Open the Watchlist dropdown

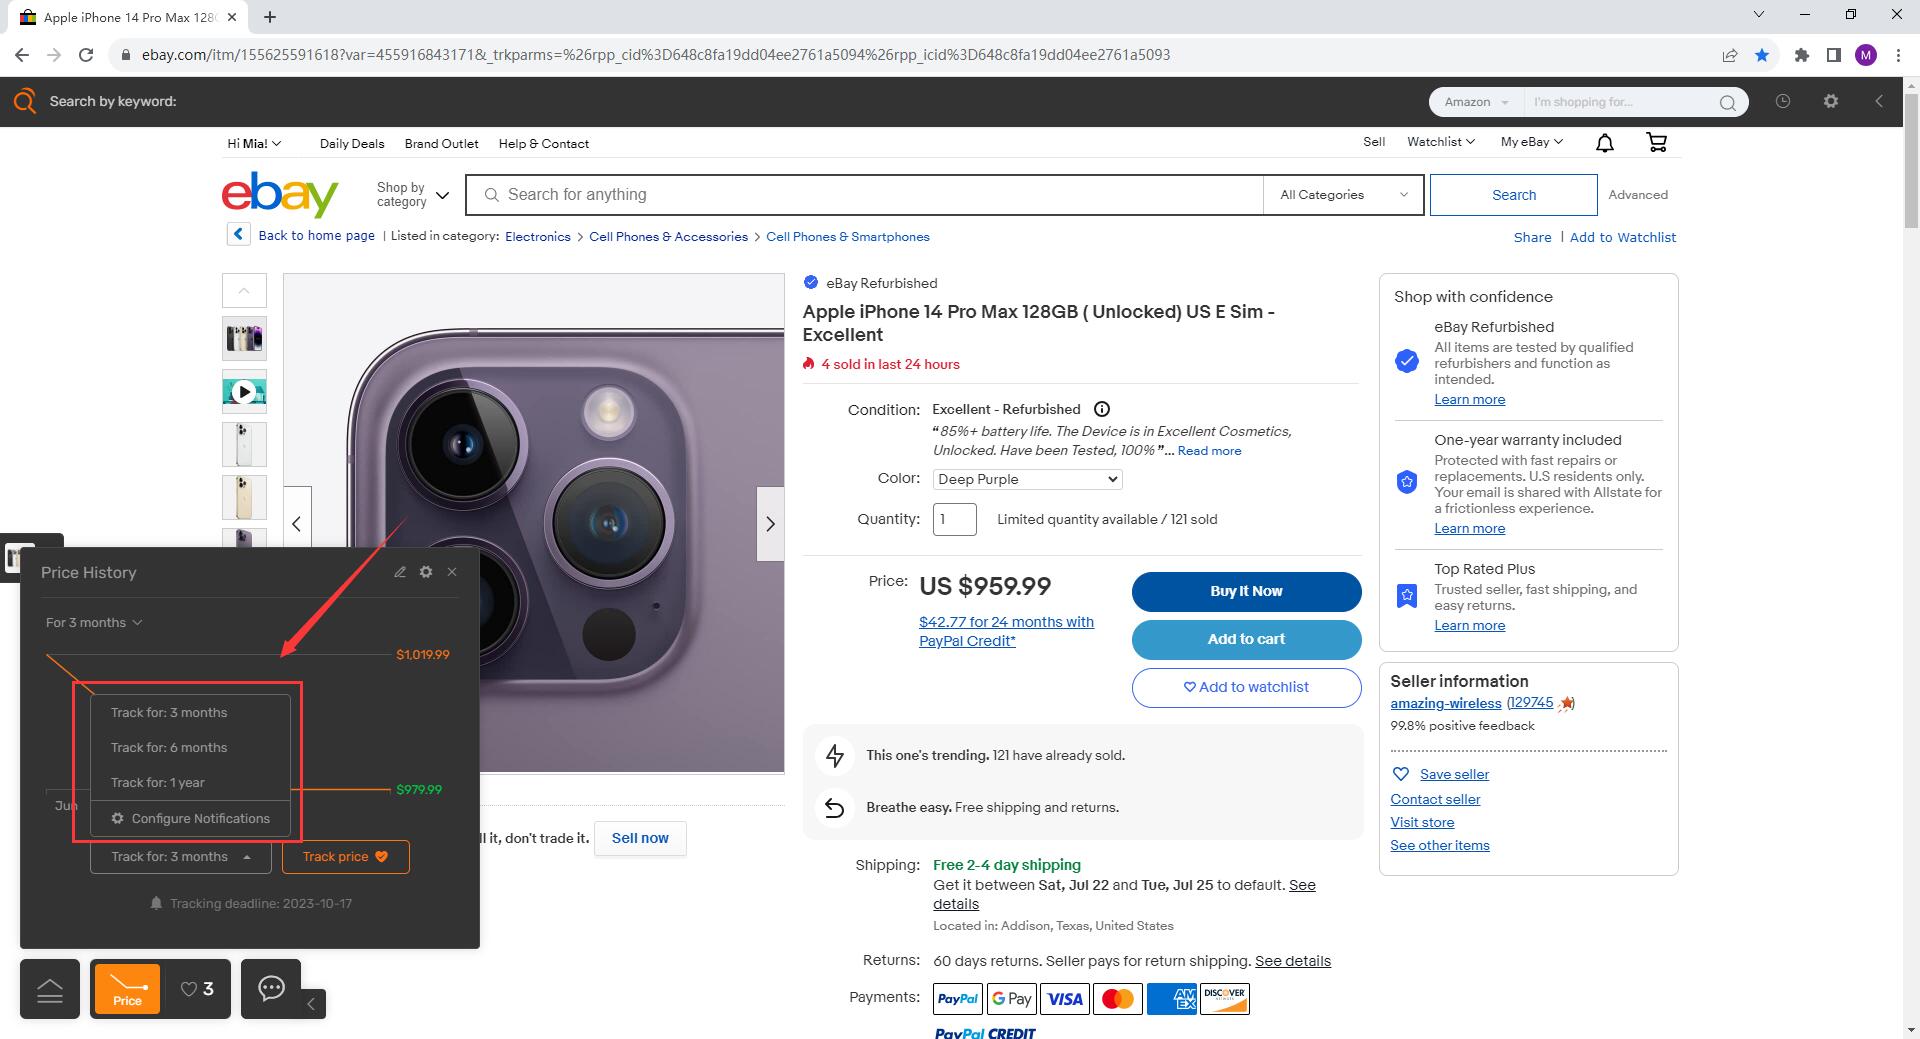(x=1441, y=142)
